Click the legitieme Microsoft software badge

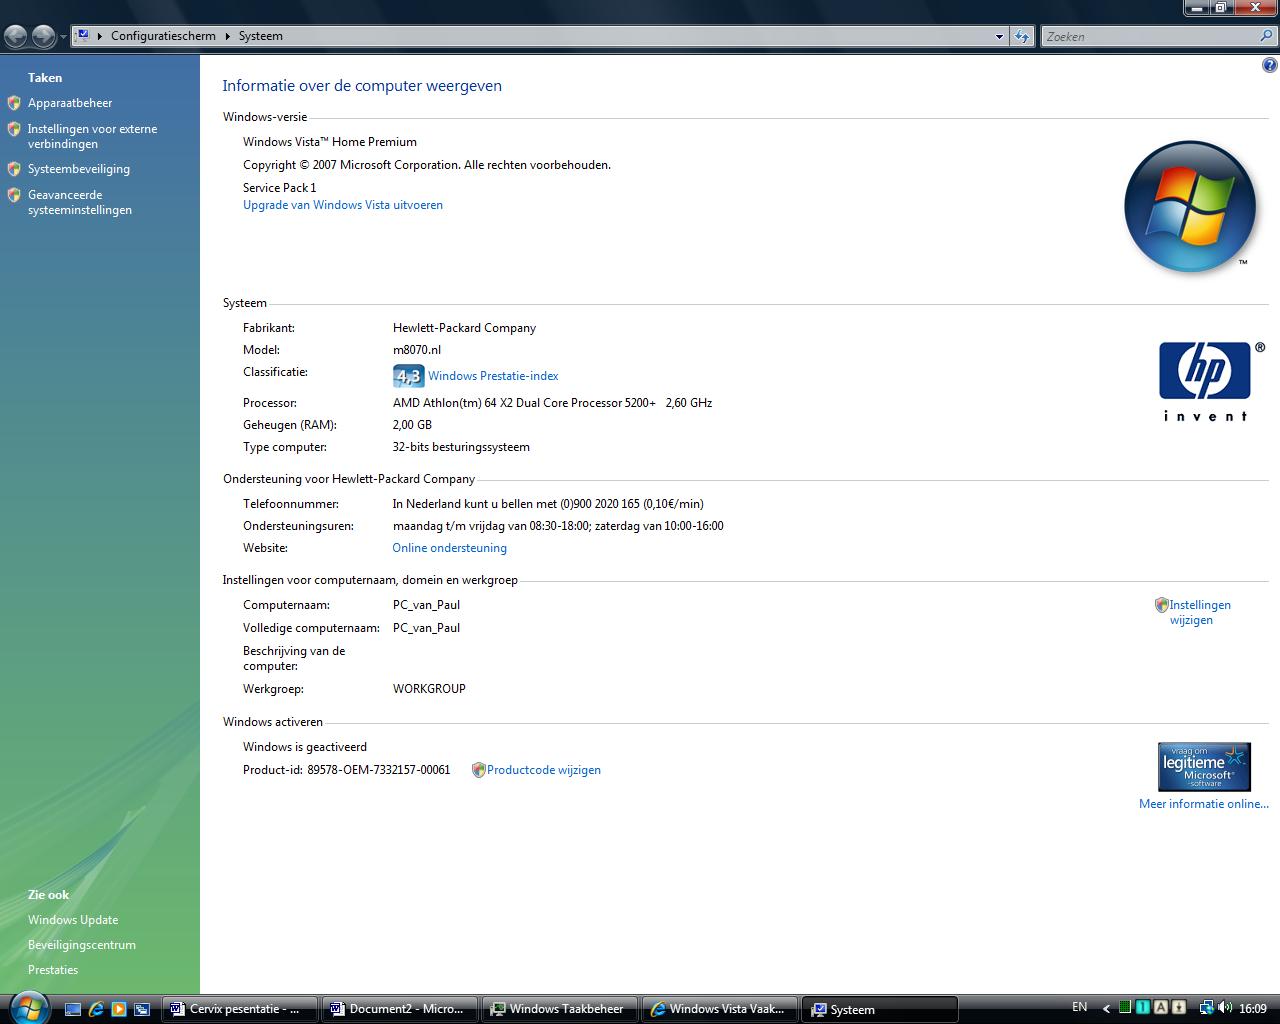1204,767
